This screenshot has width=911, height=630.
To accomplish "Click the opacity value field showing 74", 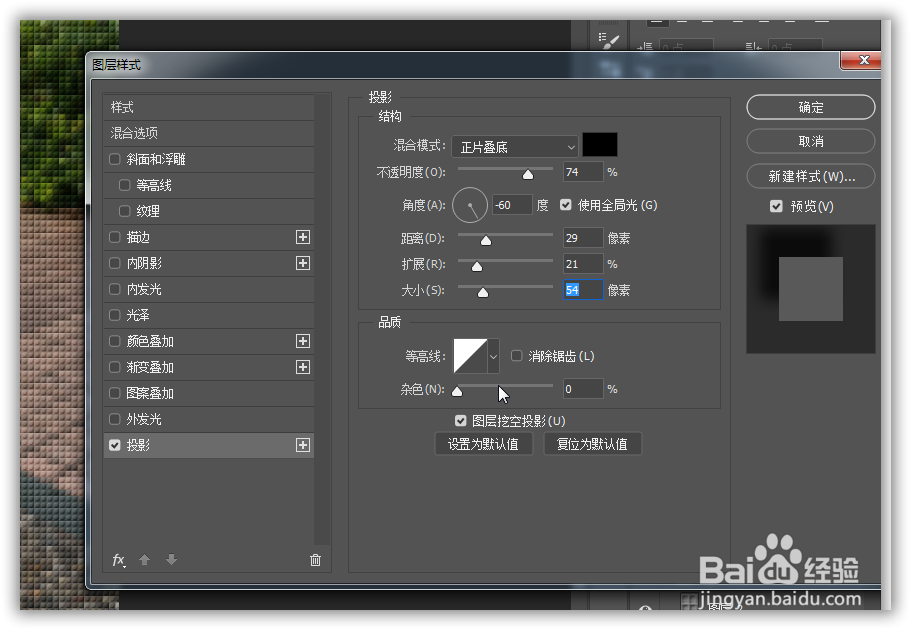I will point(583,172).
